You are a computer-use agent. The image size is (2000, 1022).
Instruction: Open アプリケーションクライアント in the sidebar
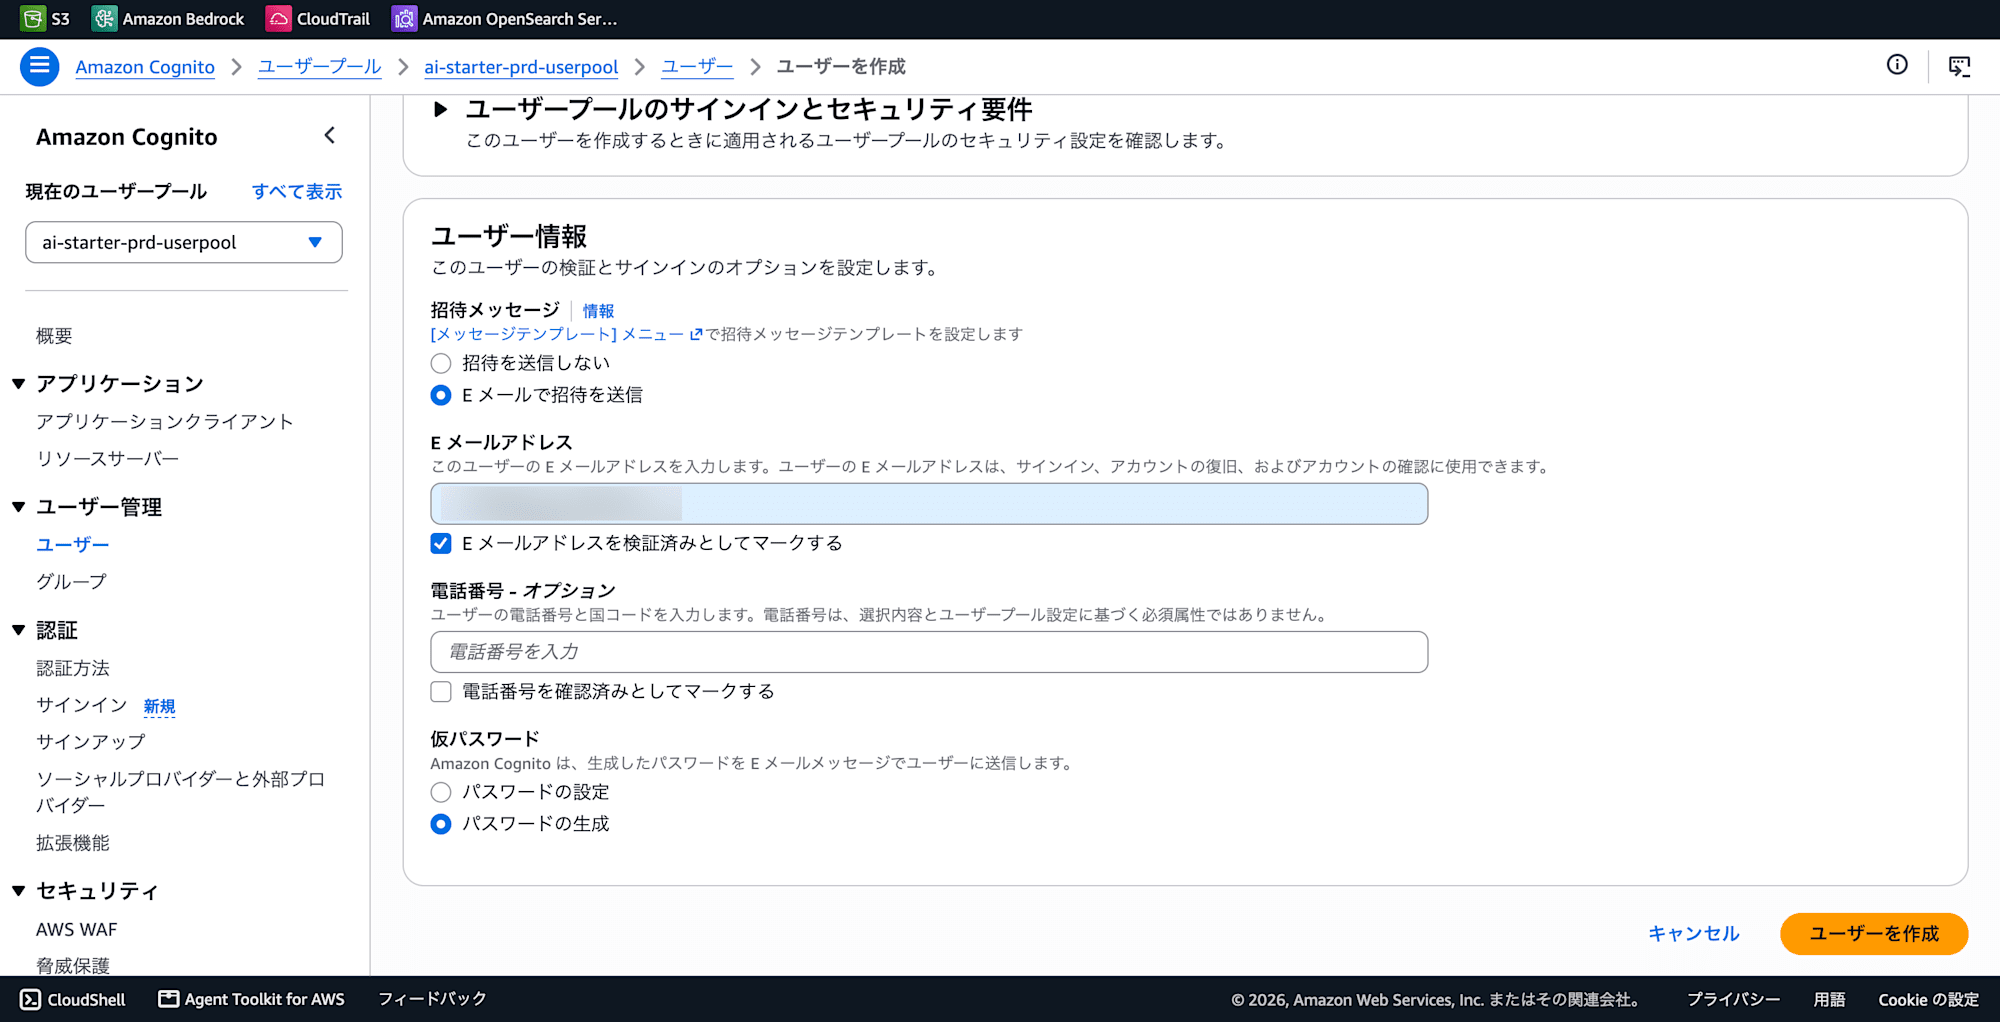pyautogui.click(x=165, y=422)
